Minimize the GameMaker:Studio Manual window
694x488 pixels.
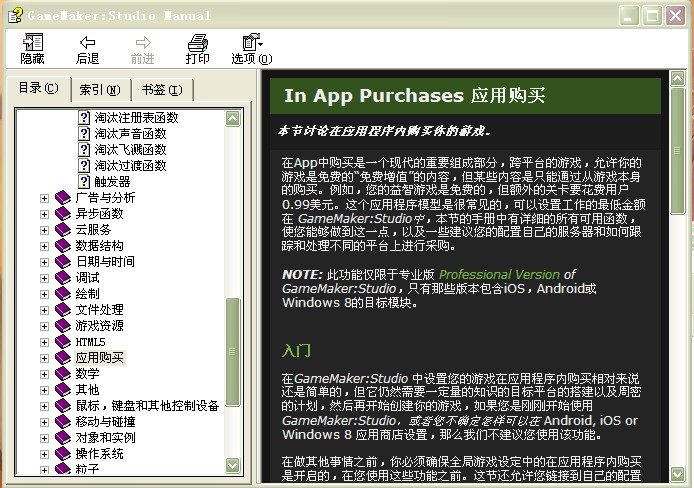pyautogui.click(x=628, y=16)
